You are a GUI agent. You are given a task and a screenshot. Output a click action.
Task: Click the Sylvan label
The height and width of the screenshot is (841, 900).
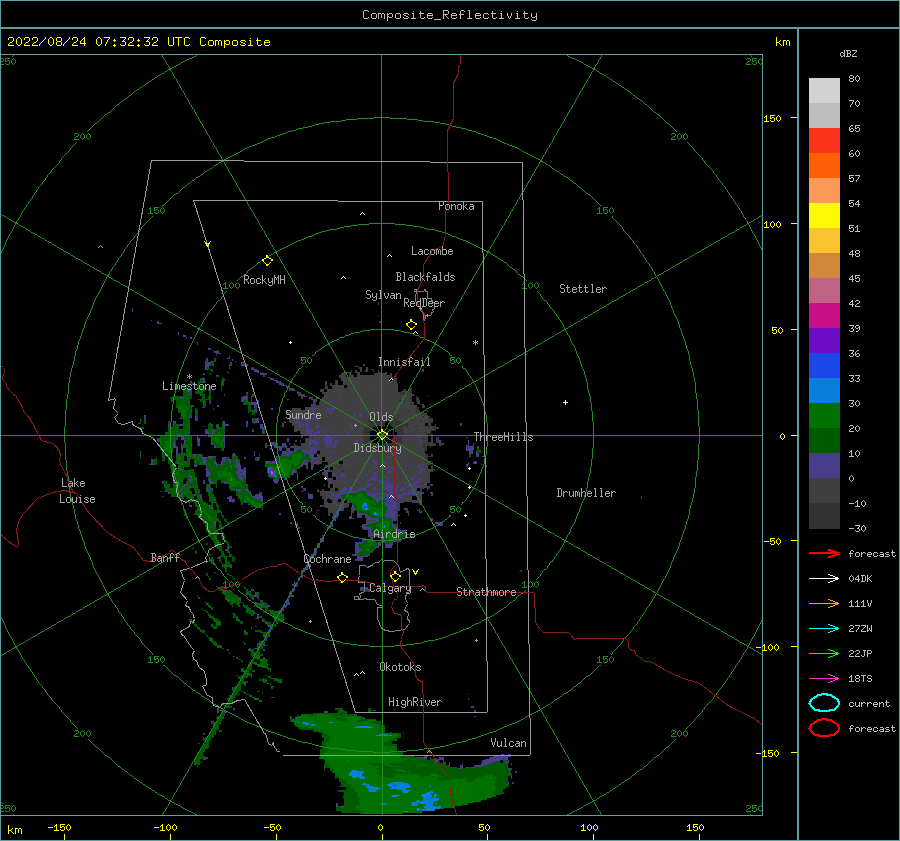383,295
